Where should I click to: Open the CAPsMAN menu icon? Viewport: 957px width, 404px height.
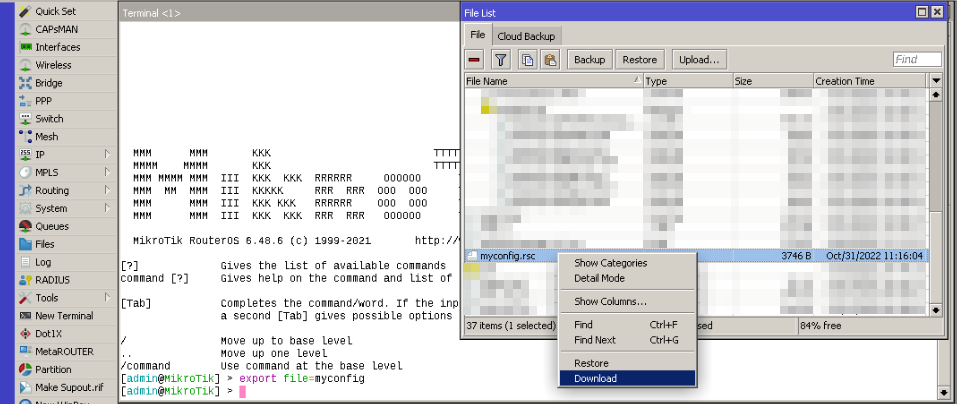[x=26, y=29]
